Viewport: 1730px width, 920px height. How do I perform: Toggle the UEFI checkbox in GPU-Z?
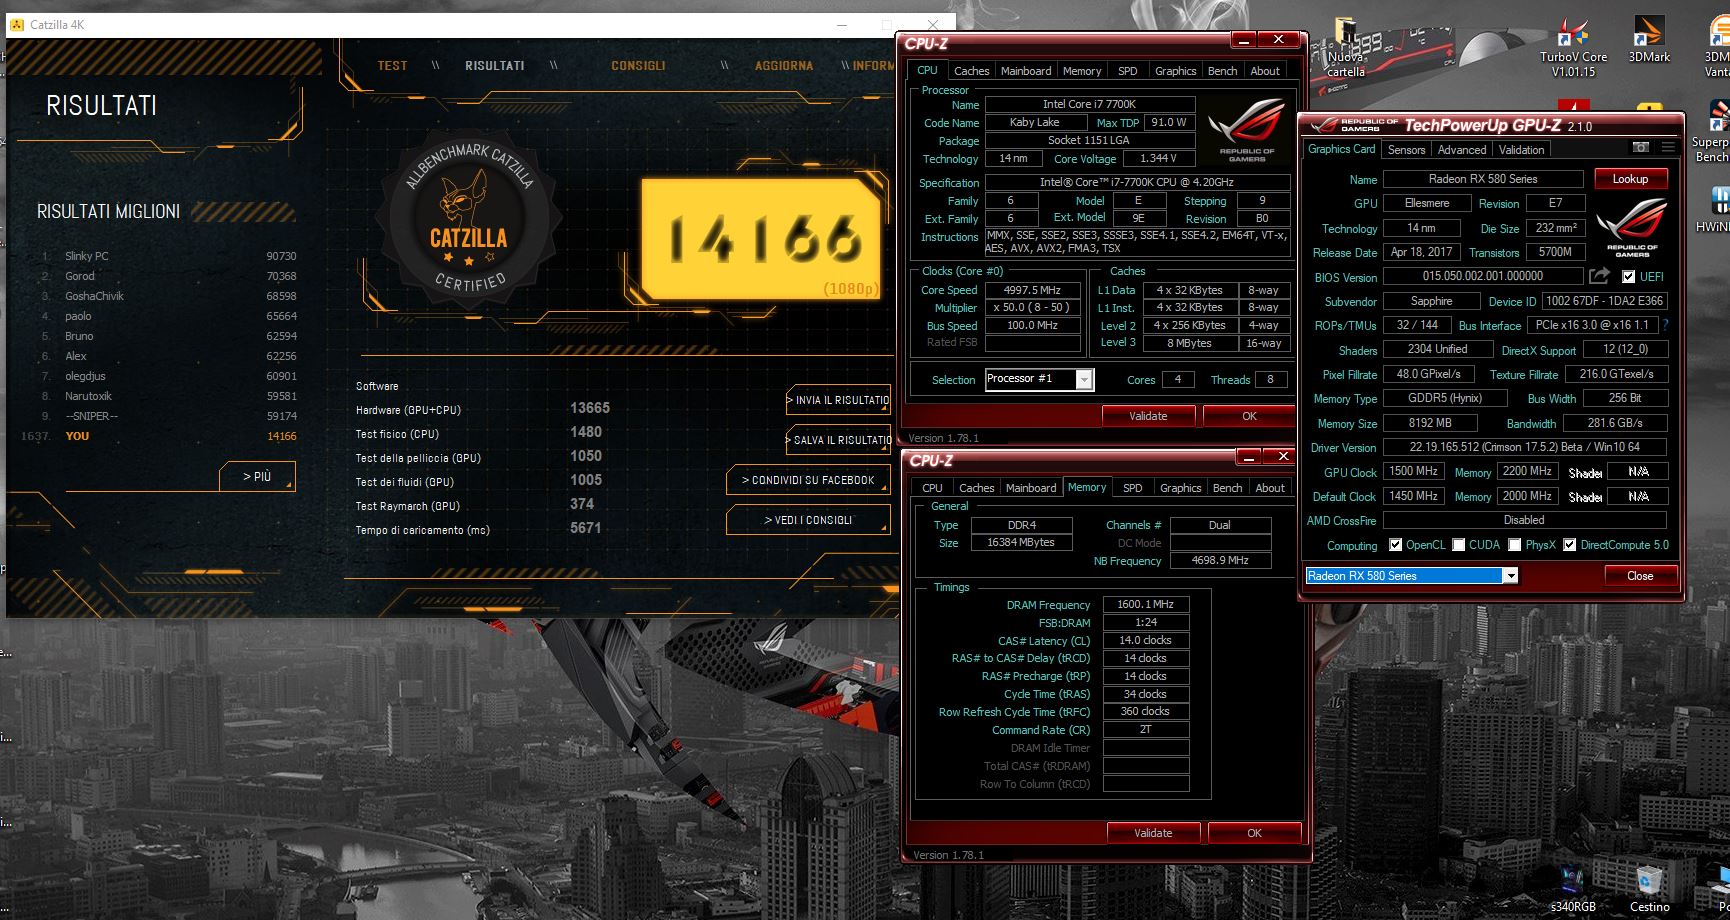(x=1628, y=277)
